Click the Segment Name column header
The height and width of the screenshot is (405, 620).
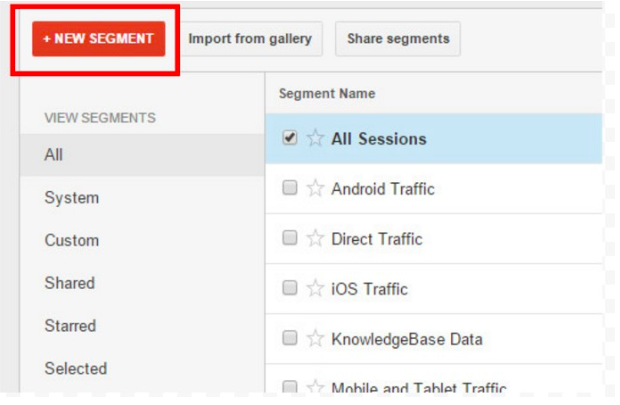pos(327,93)
